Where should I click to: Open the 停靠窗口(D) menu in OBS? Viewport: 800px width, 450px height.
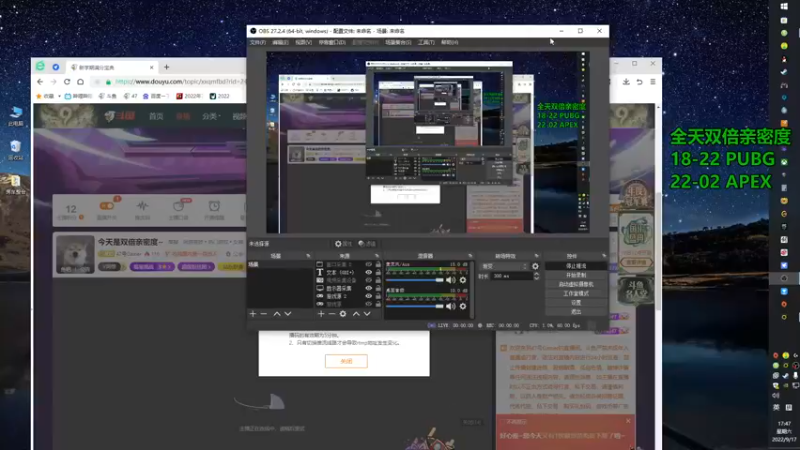tap(332, 42)
